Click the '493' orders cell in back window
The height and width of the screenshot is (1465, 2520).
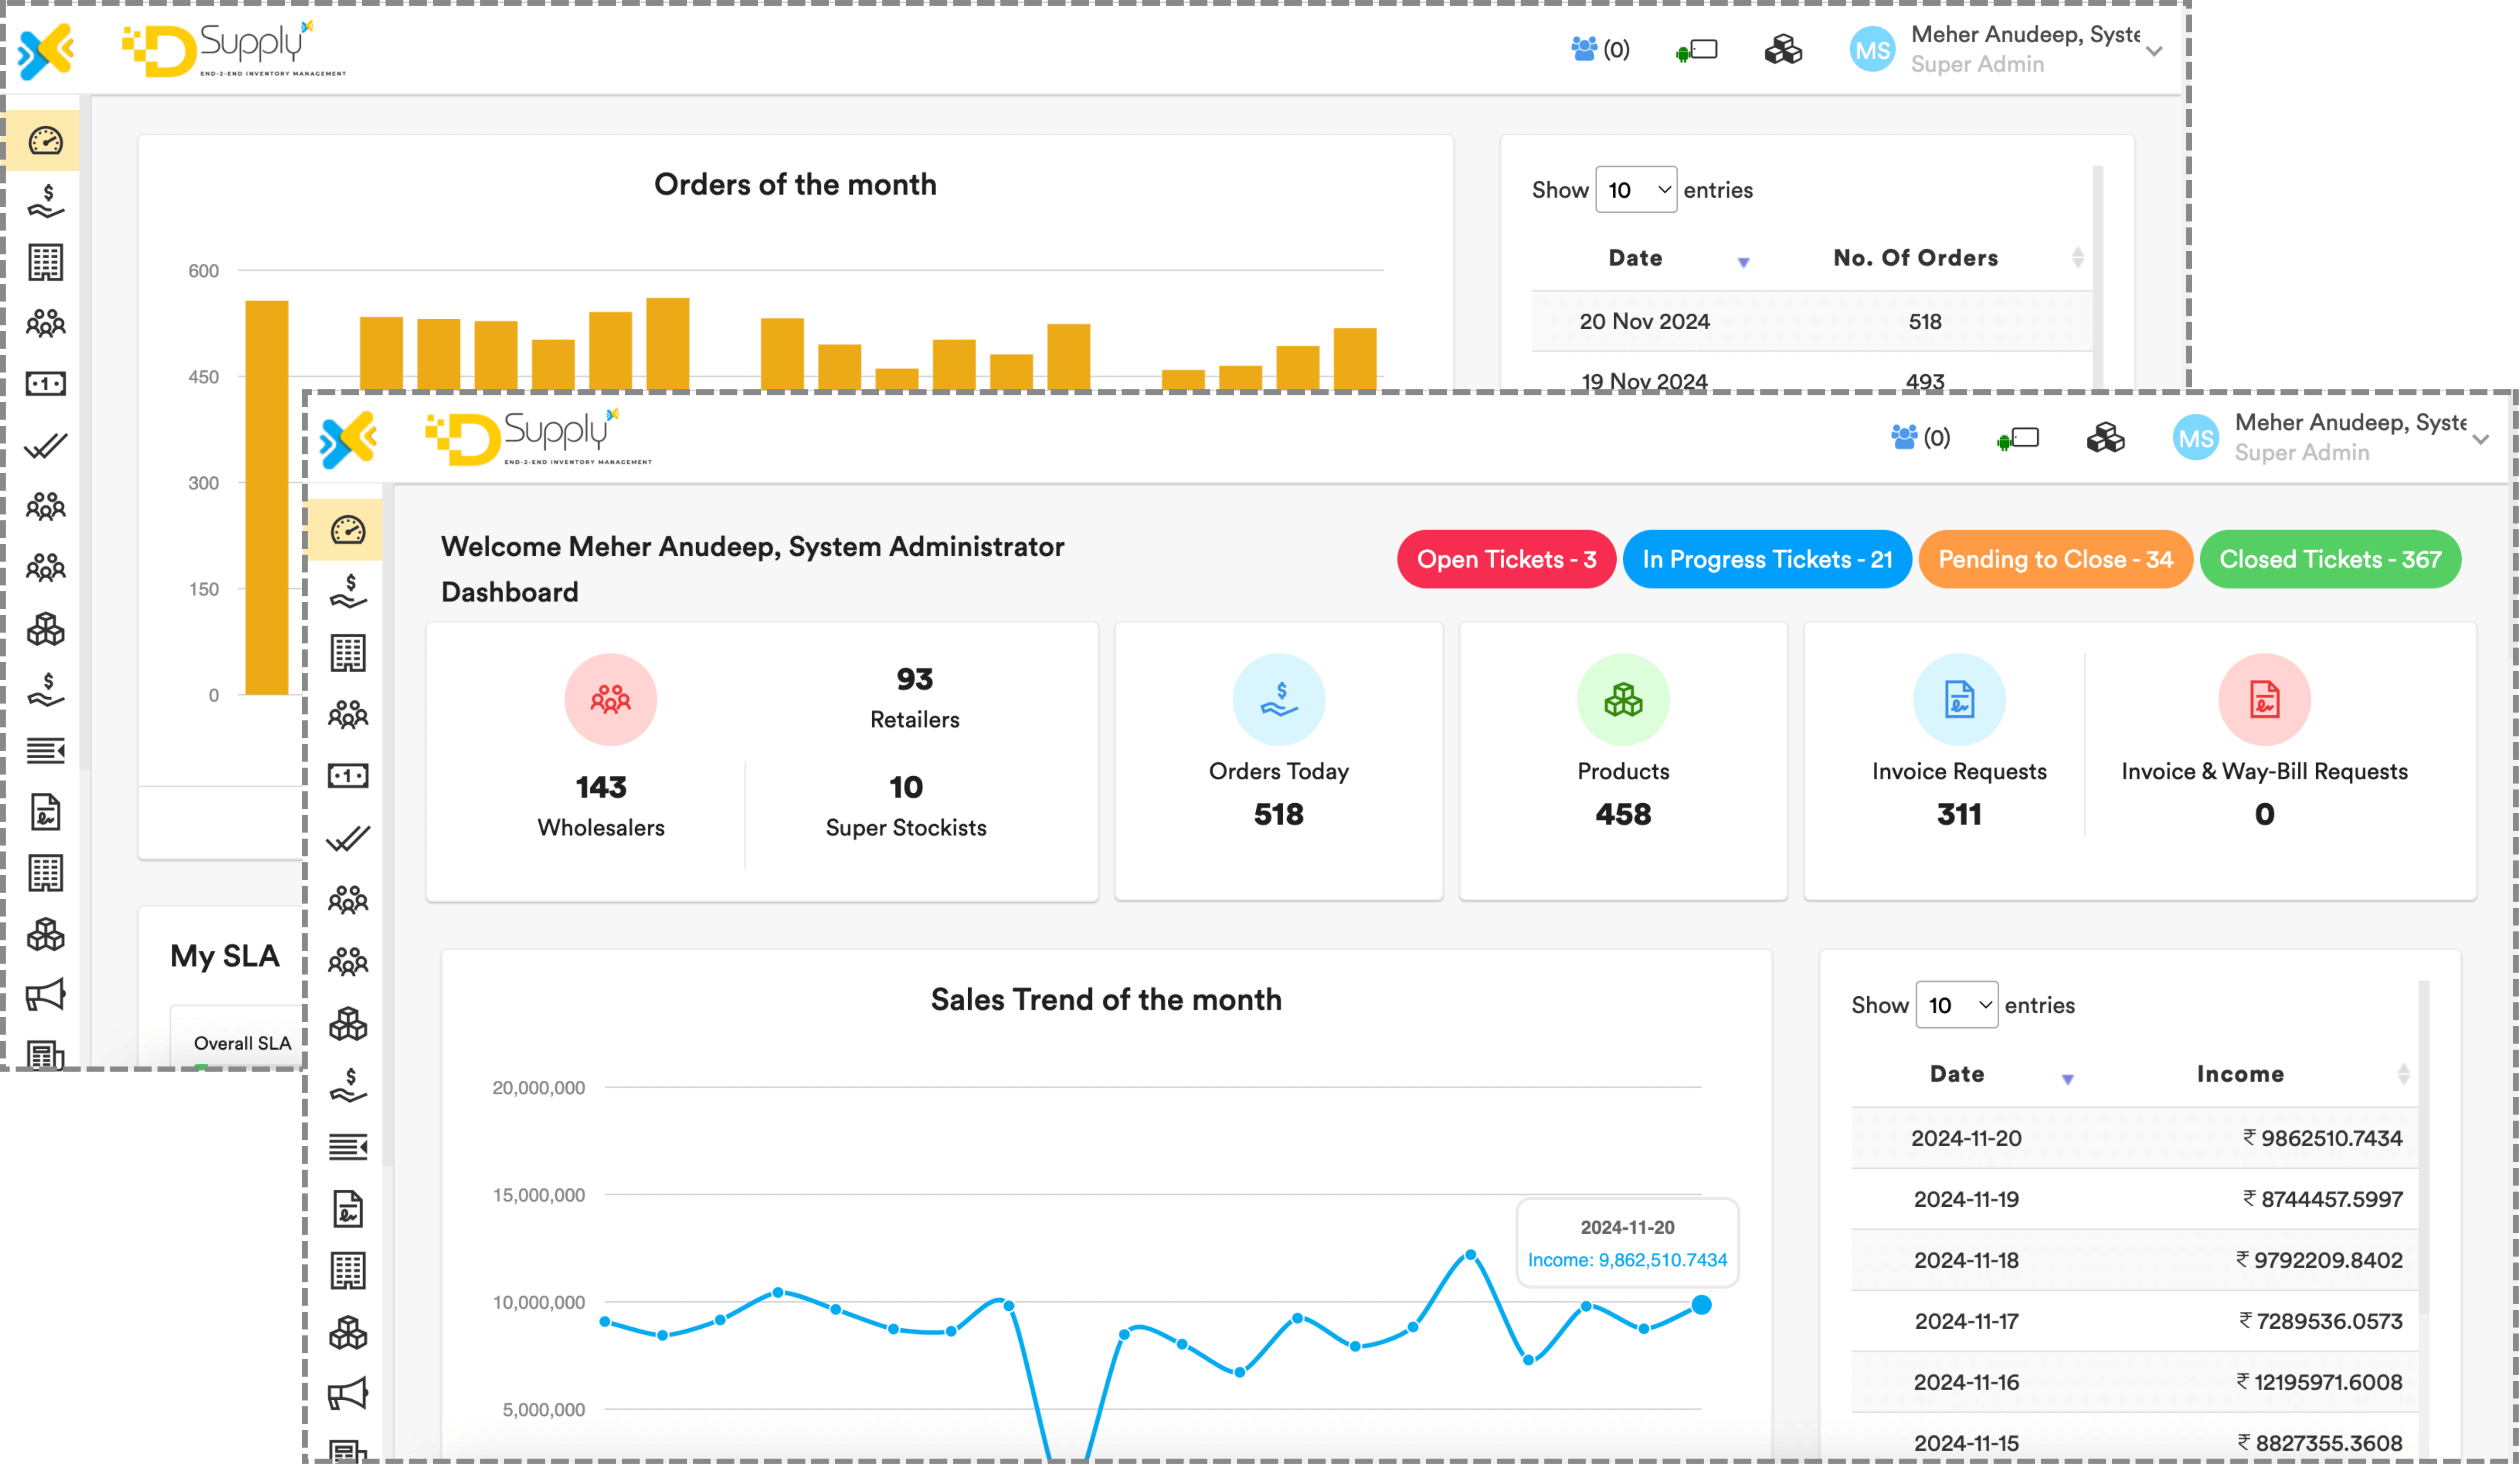click(1924, 381)
